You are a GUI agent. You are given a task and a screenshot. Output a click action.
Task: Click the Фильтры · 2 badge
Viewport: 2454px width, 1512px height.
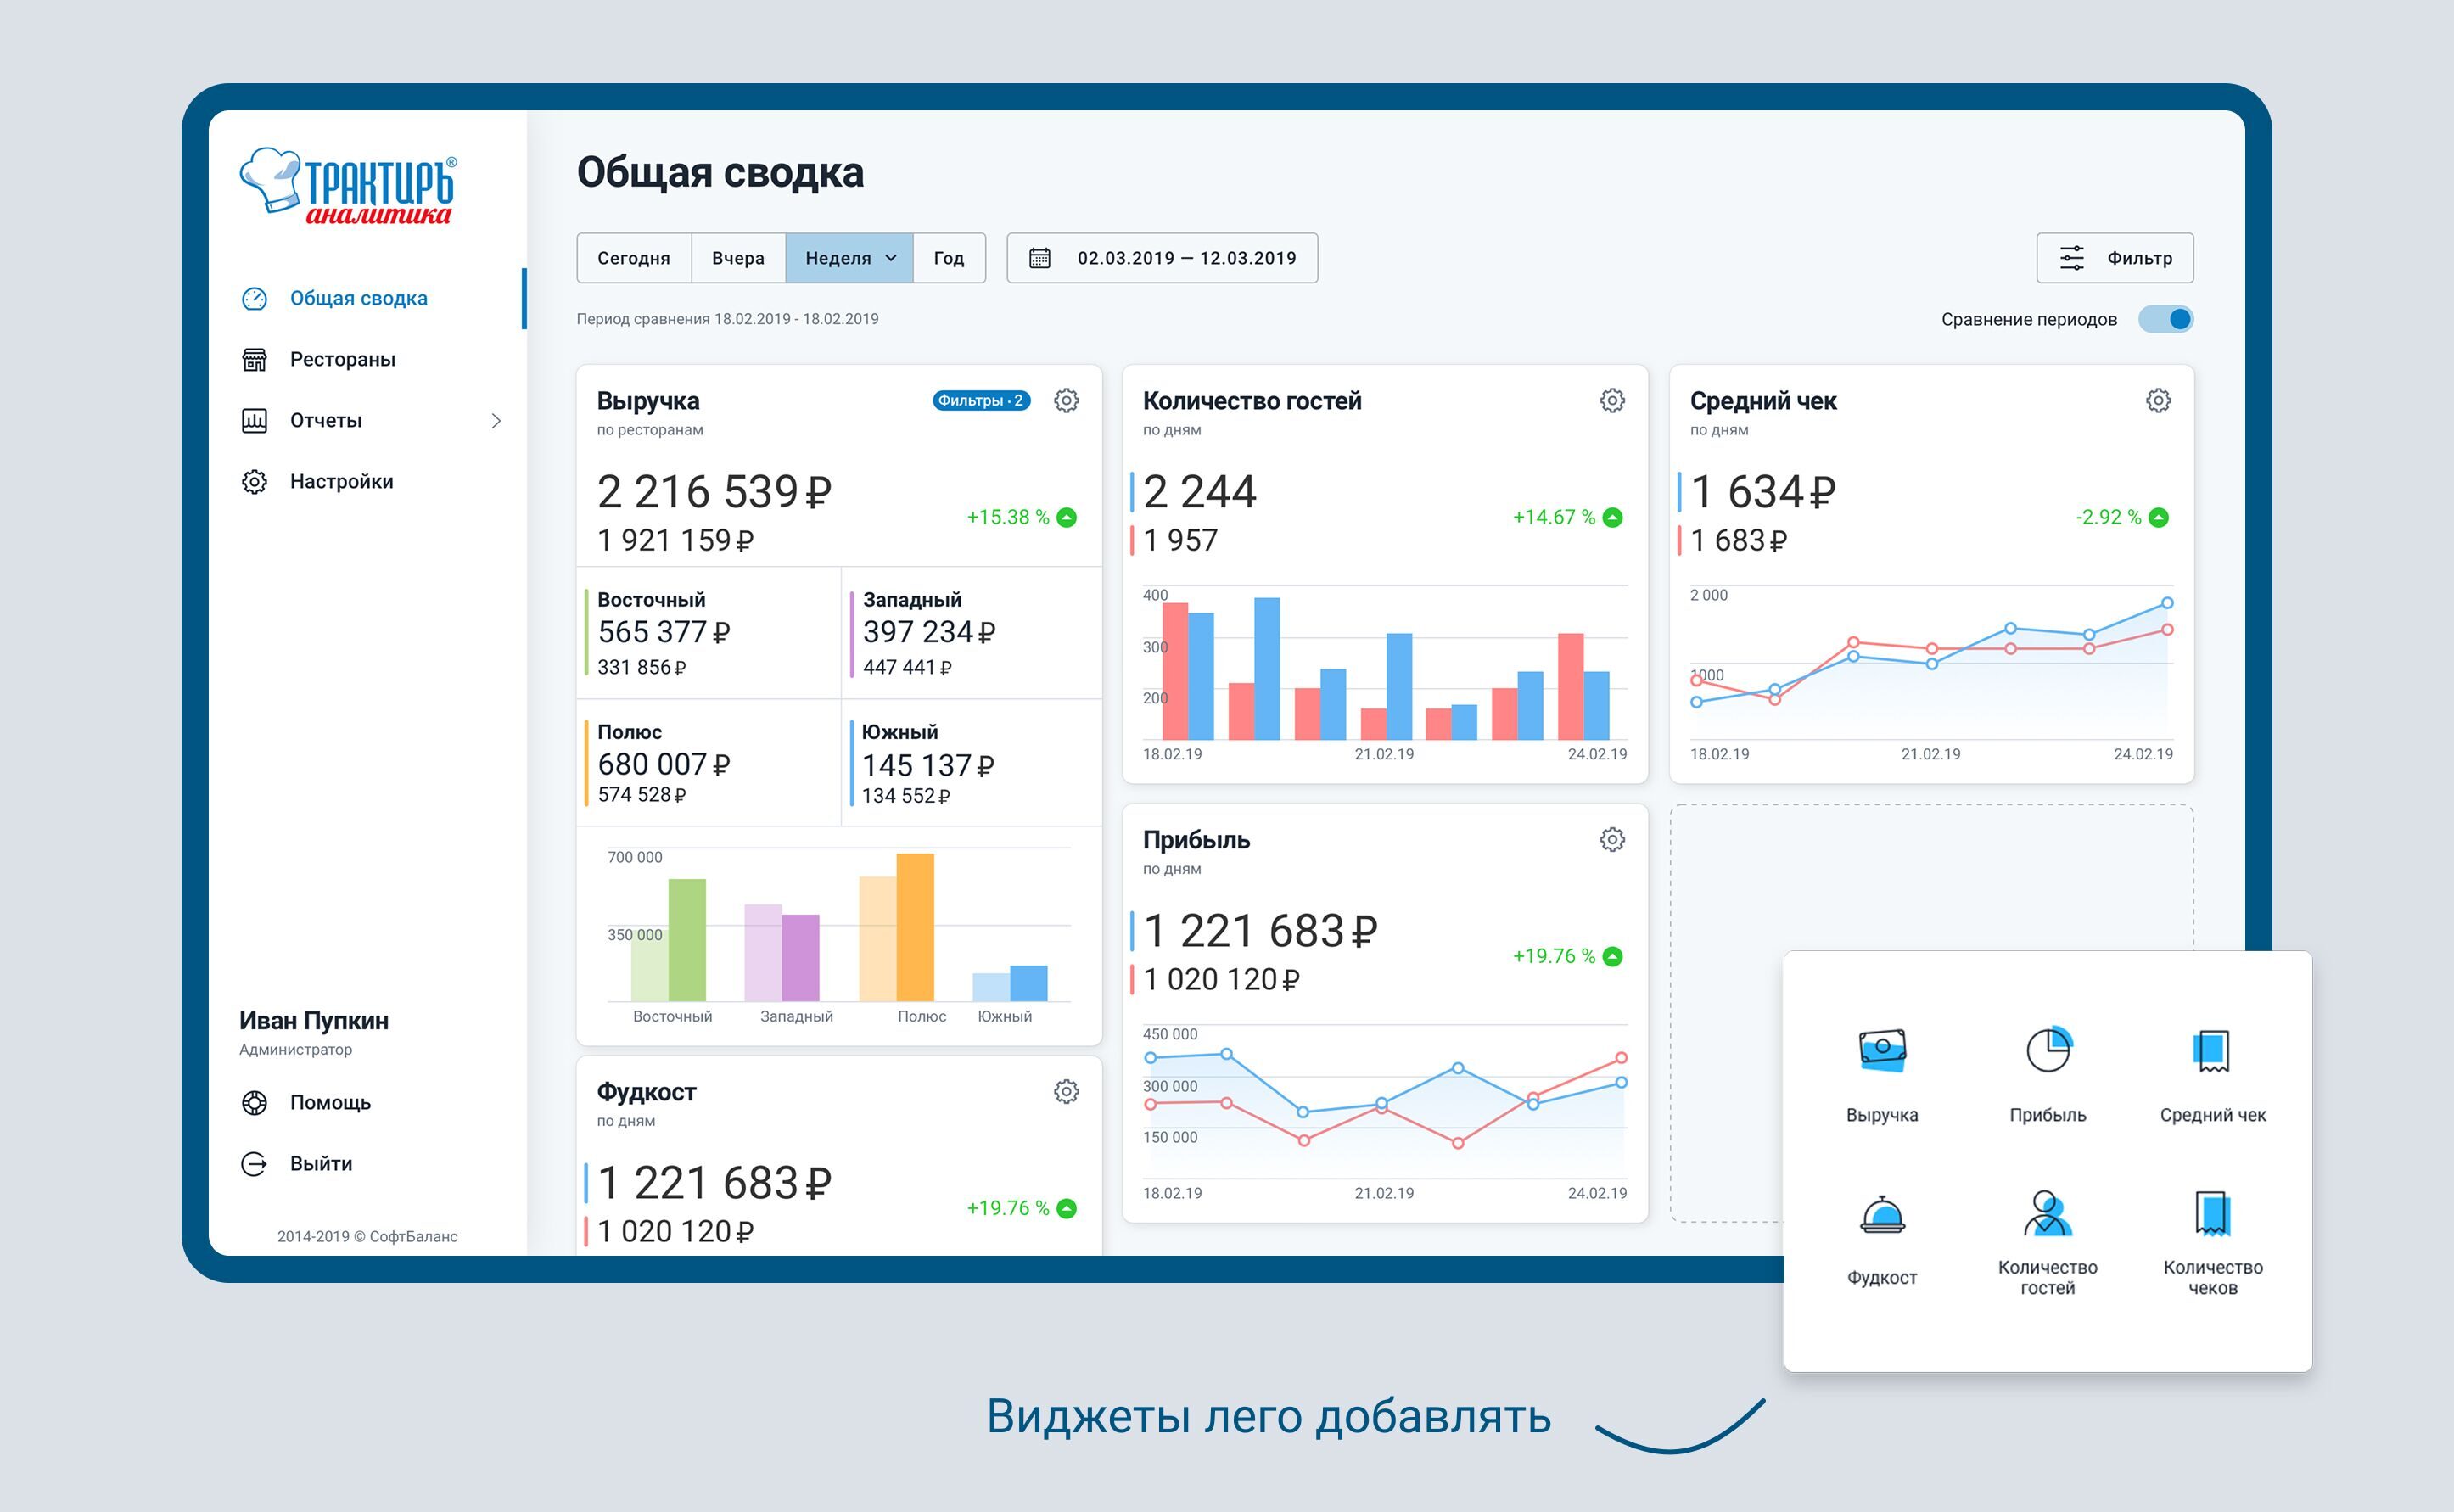pyautogui.click(x=980, y=401)
